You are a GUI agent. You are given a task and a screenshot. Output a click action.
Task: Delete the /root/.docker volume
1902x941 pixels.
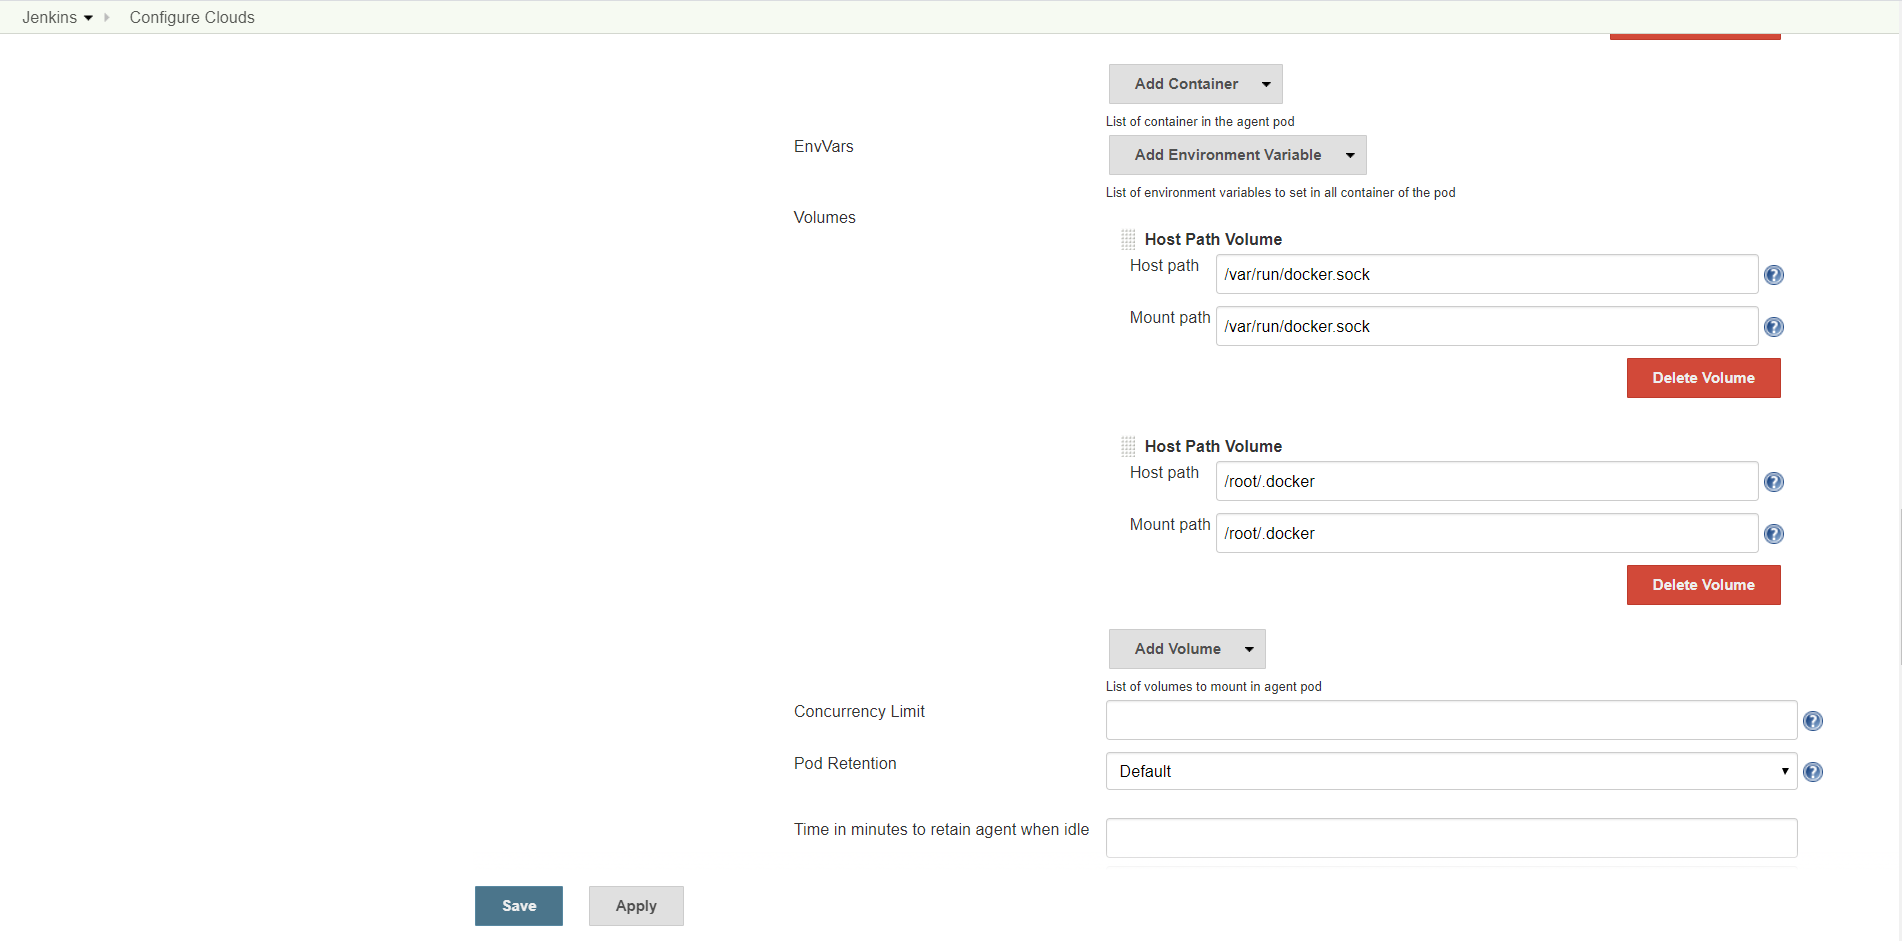[x=1703, y=585]
